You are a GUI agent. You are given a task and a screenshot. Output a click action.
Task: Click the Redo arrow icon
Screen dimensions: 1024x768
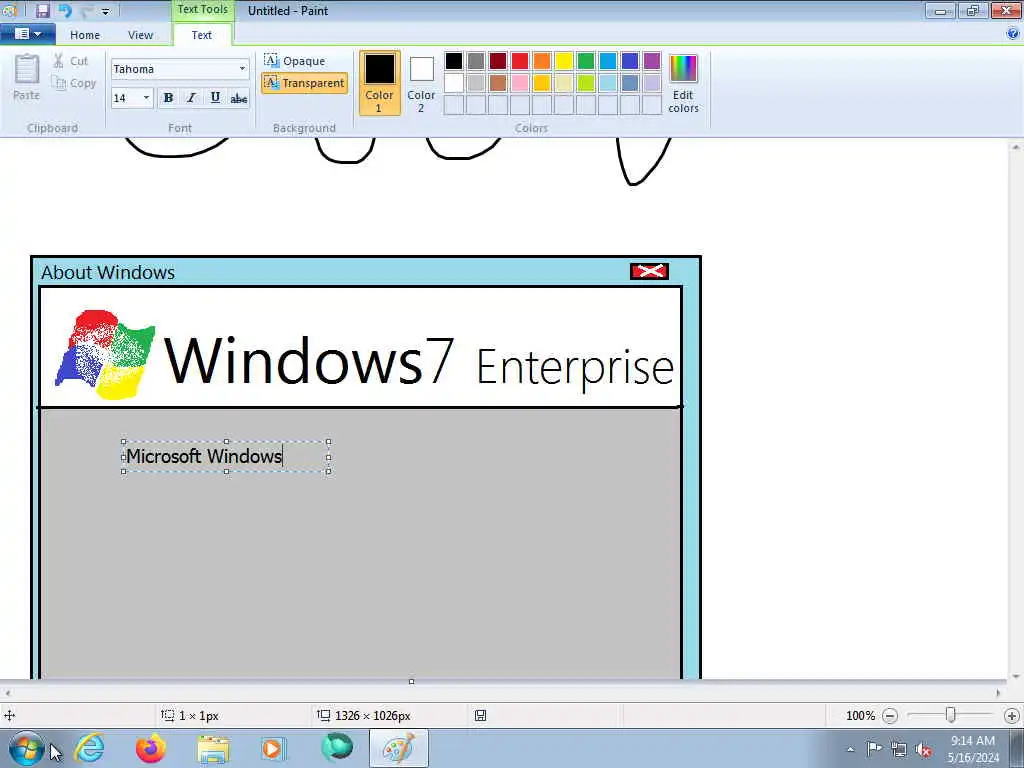pos(87,10)
